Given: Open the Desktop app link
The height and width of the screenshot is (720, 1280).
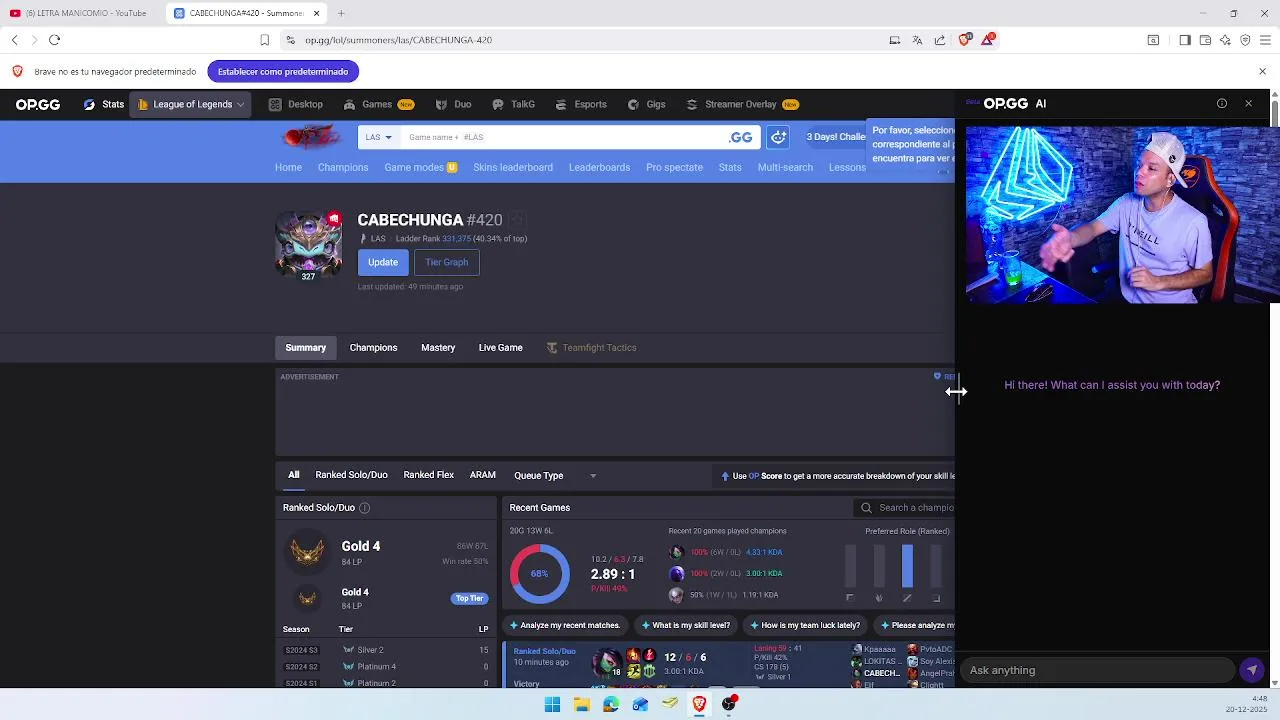Looking at the screenshot, I should (296, 104).
